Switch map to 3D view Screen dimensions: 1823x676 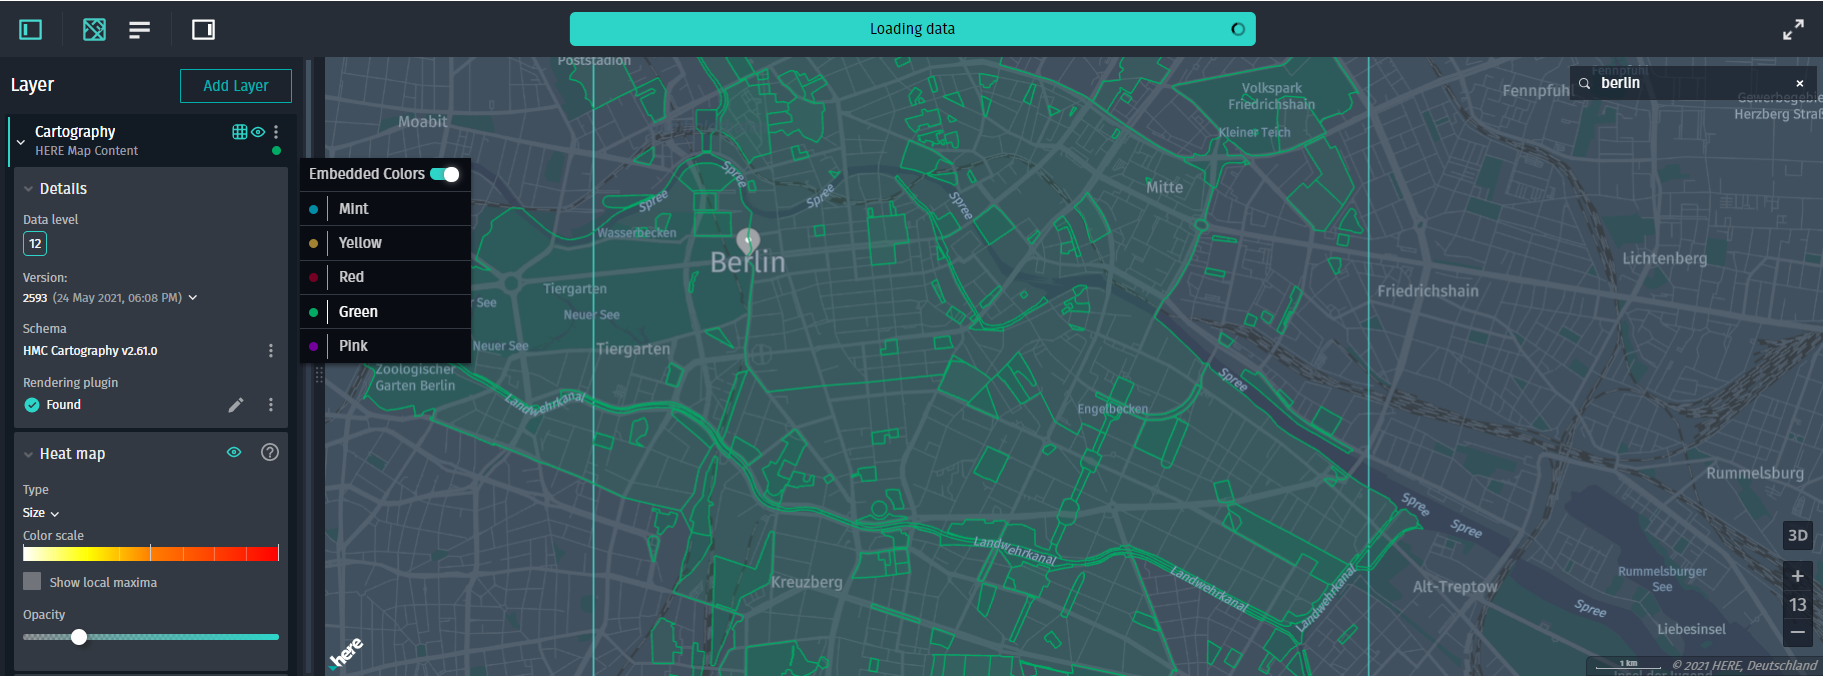tap(1797, 535)
